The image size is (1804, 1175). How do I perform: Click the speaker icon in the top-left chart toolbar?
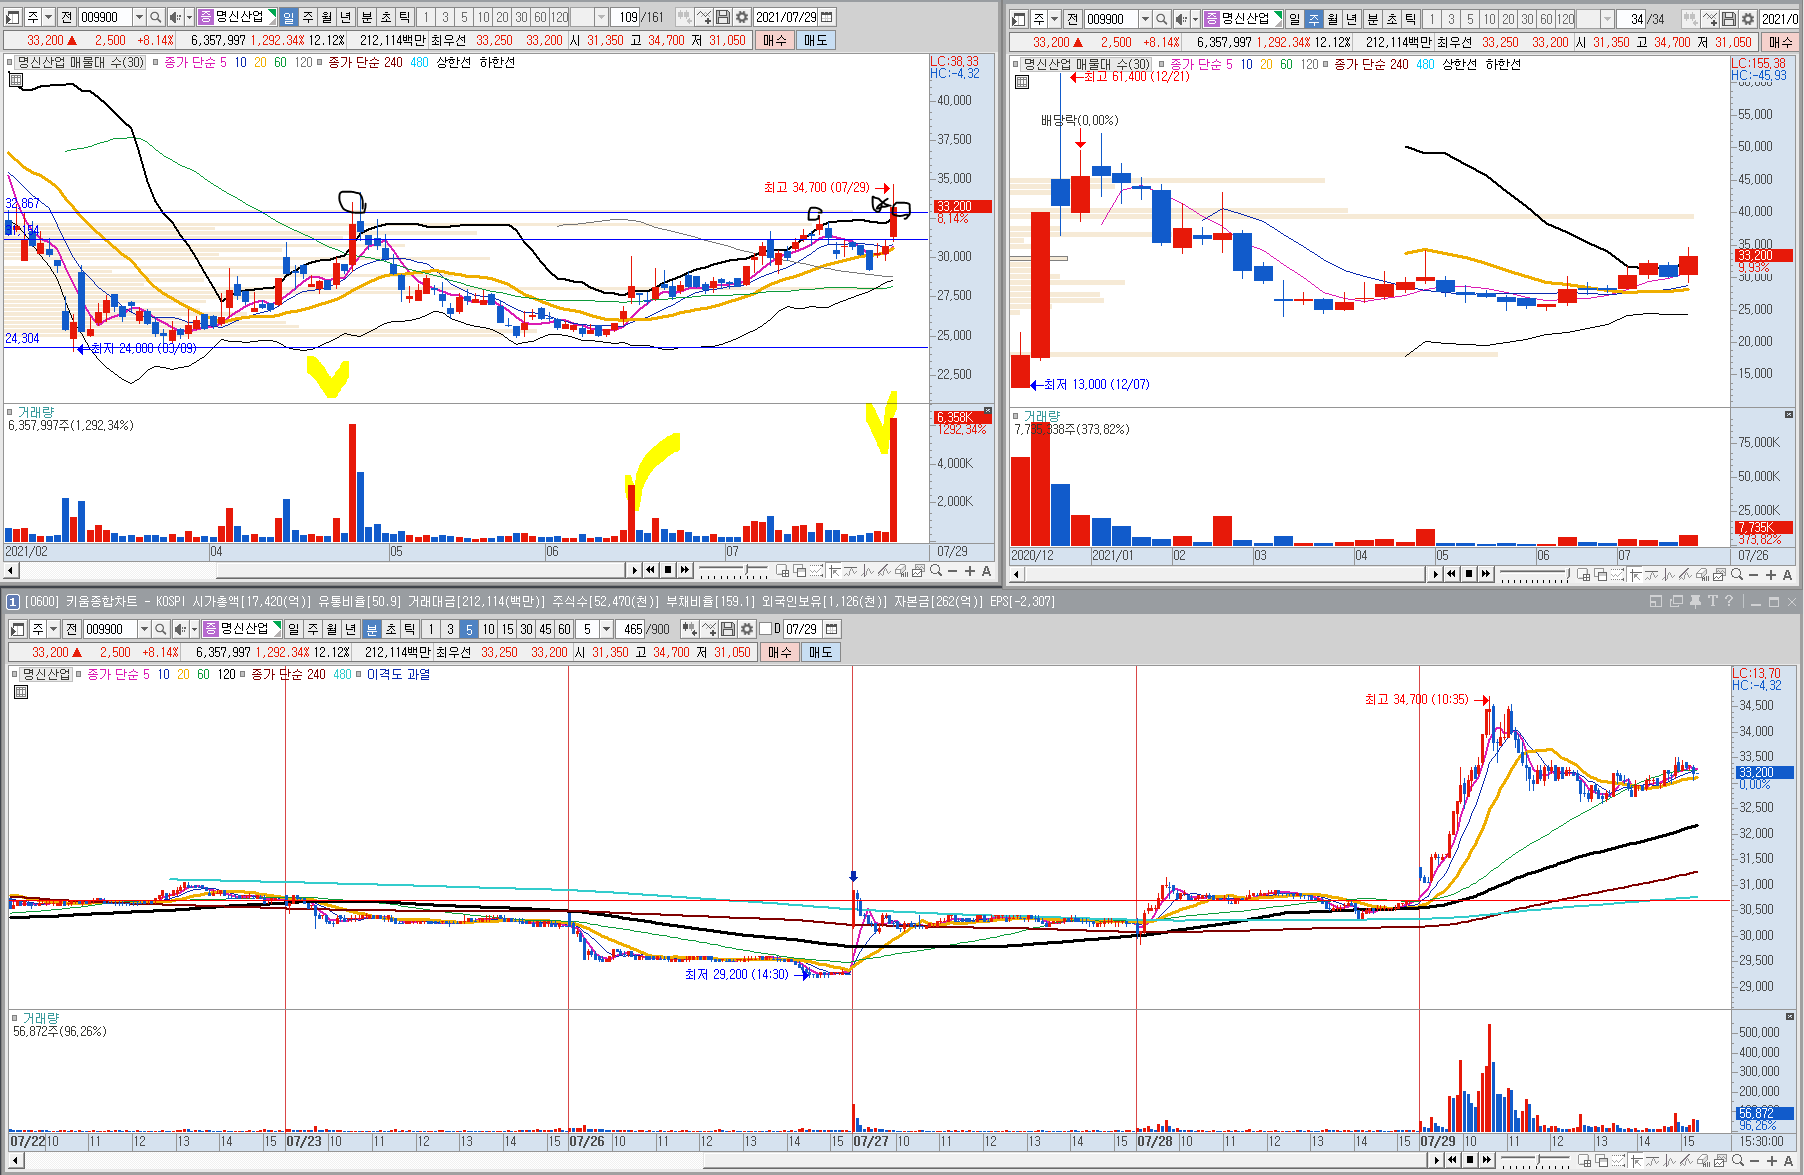(175, 17)
